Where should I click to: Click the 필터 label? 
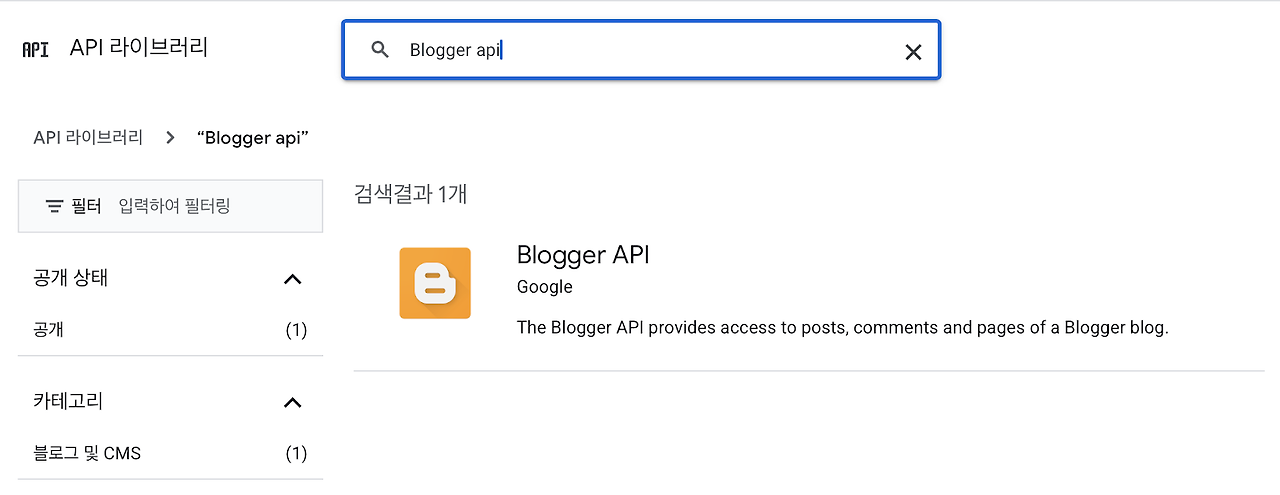[86, 206]
